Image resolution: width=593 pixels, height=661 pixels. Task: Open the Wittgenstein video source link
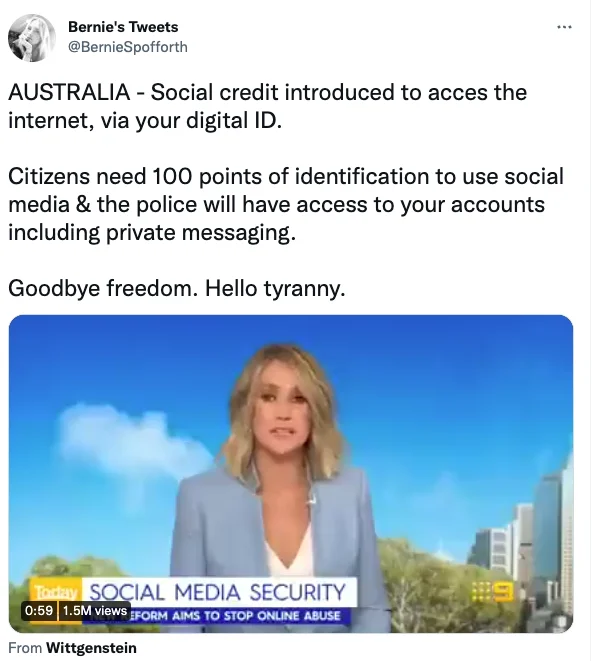pyautogui.click(x=91, y=648)
